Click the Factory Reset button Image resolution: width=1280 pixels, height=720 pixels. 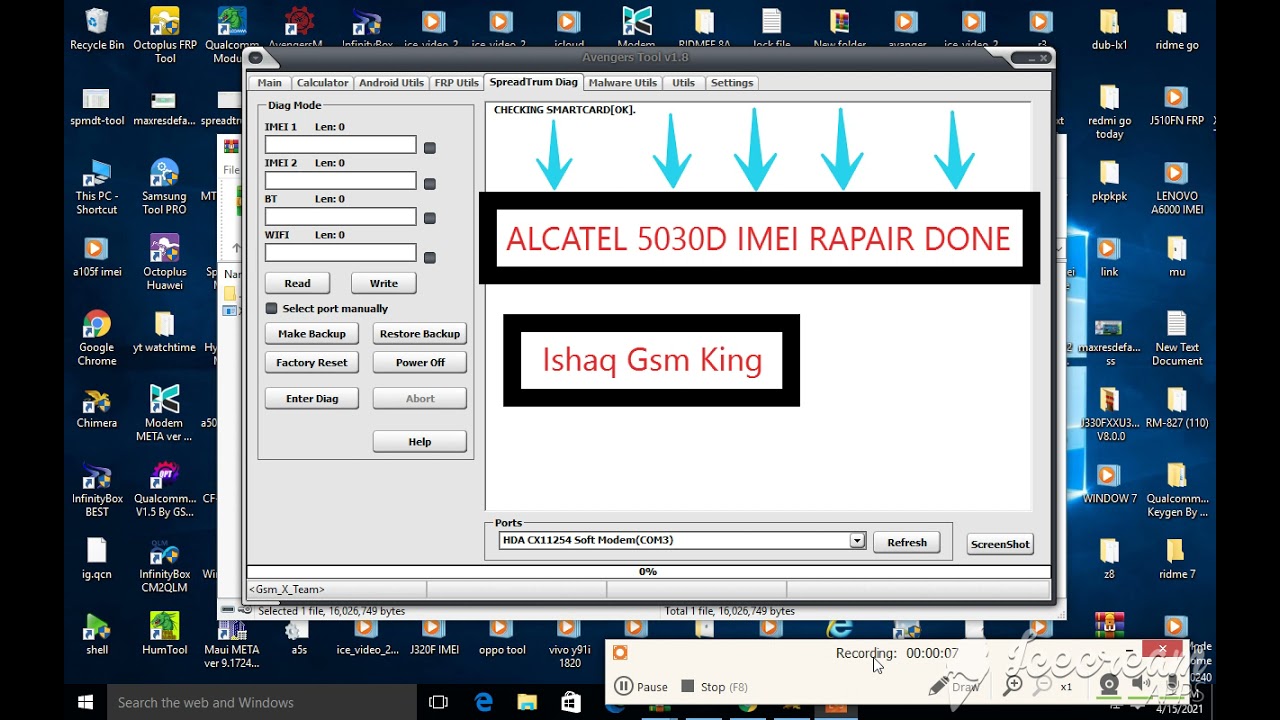click(312, 362)
